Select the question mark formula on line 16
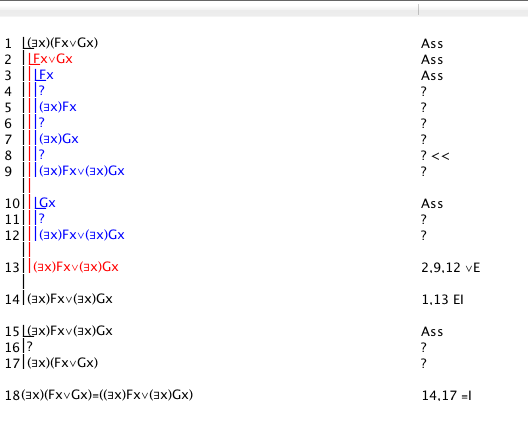The width and height of the screenshot is (528, 424). 30,347
